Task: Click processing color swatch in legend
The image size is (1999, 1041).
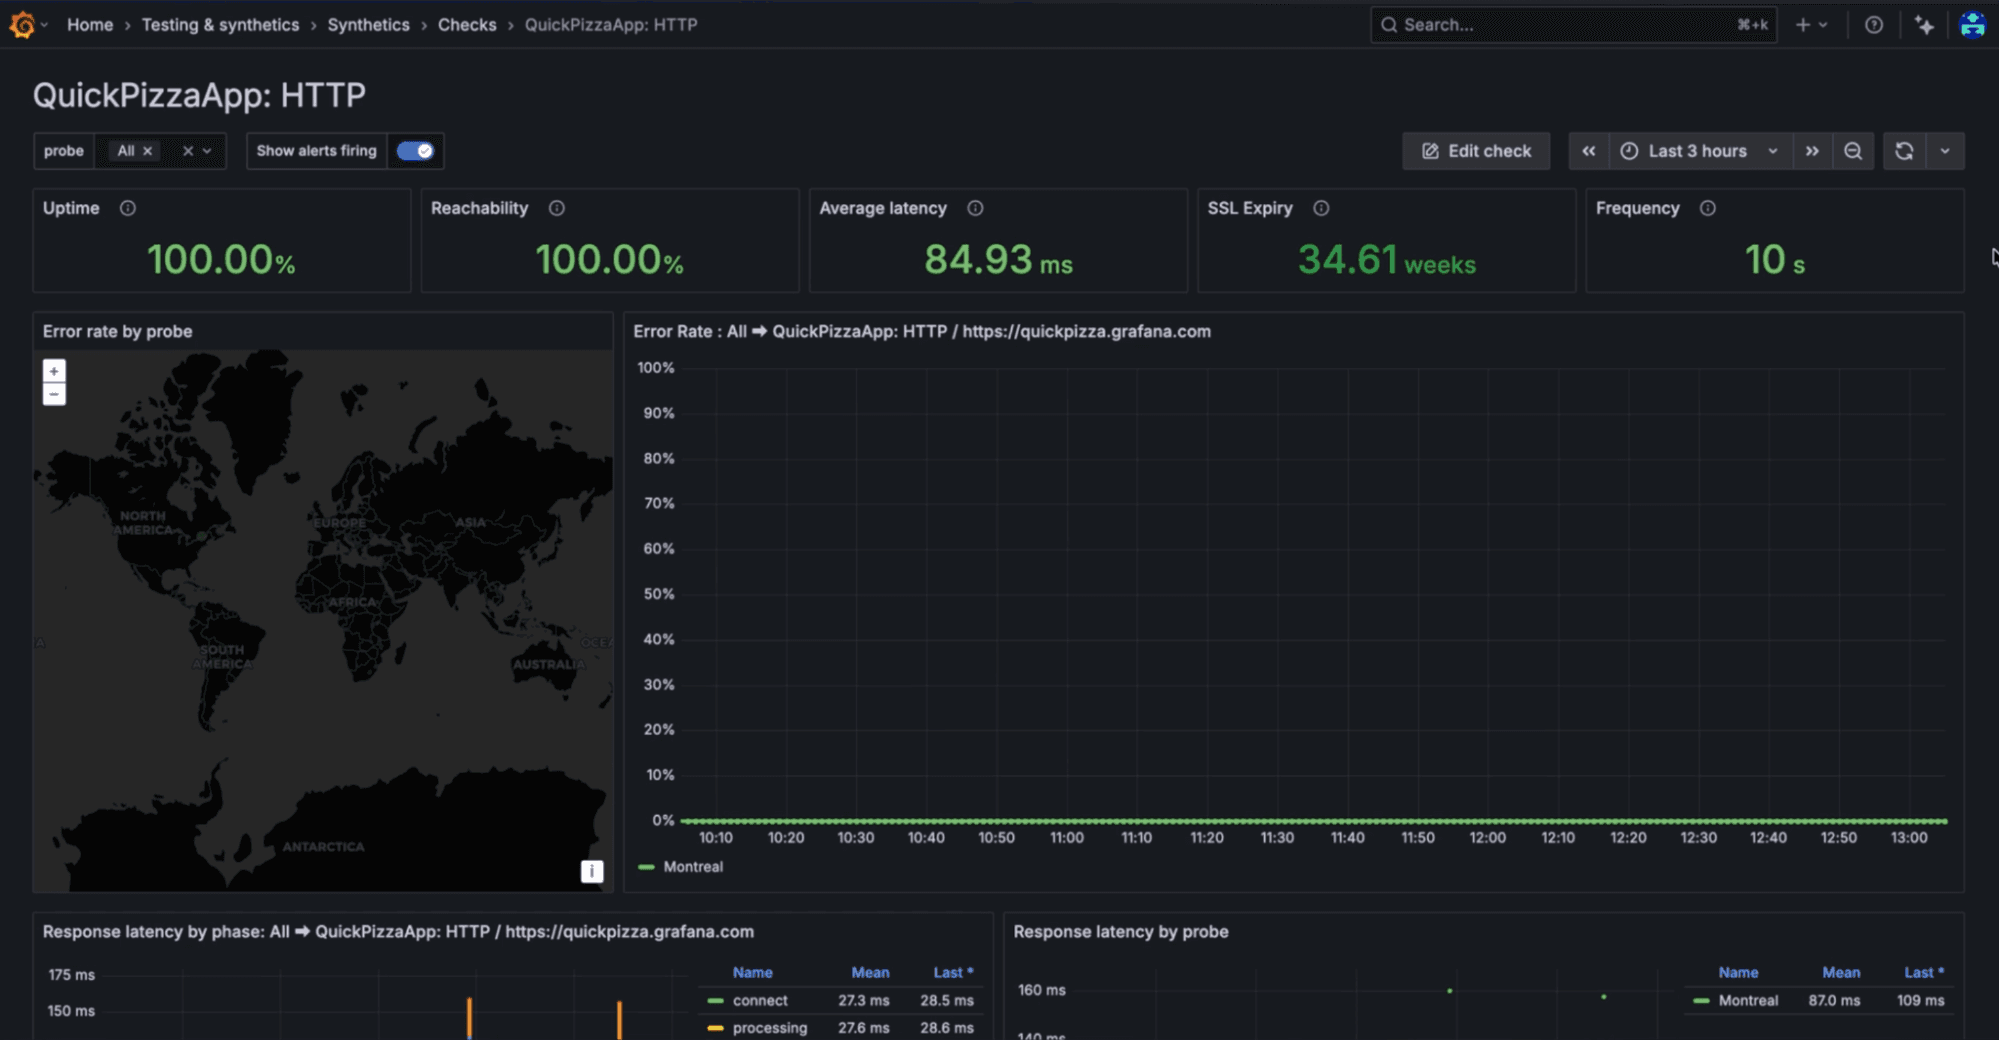Action: click(715, 1028)
